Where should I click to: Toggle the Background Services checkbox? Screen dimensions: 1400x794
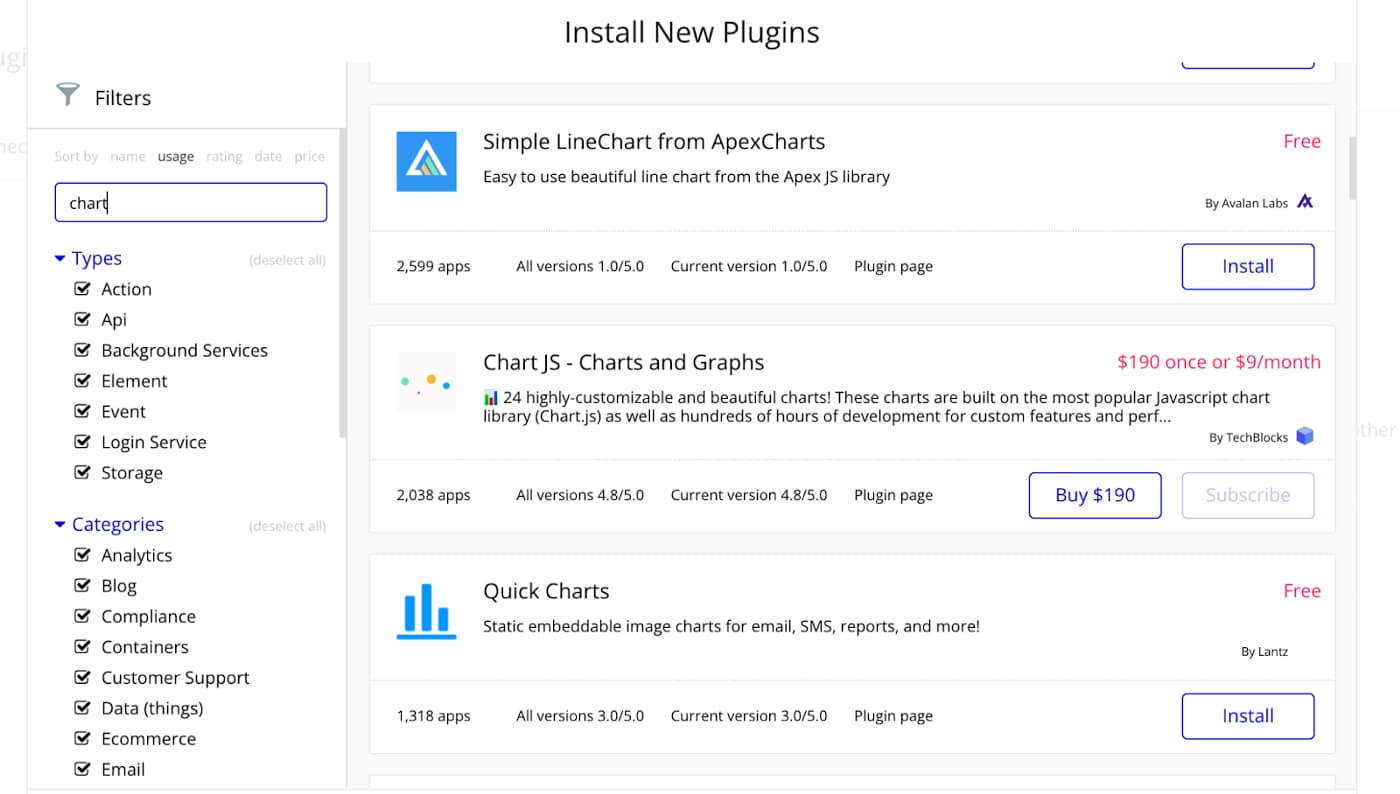click(83, 350)
